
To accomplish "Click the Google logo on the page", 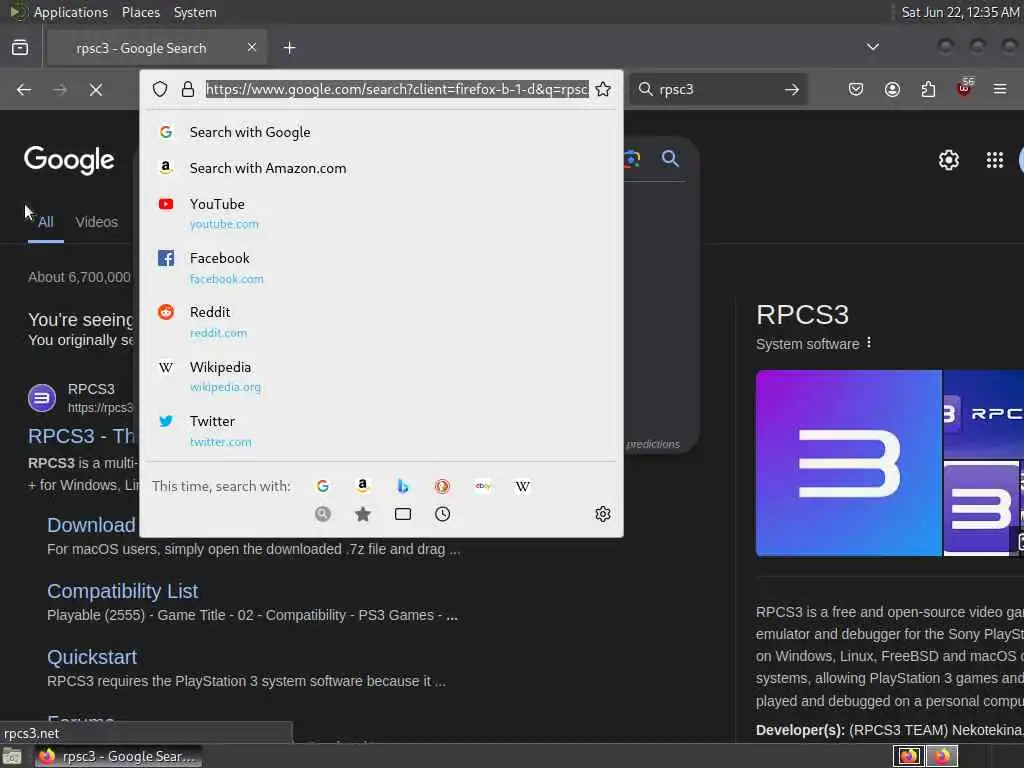I will (69, 160).
